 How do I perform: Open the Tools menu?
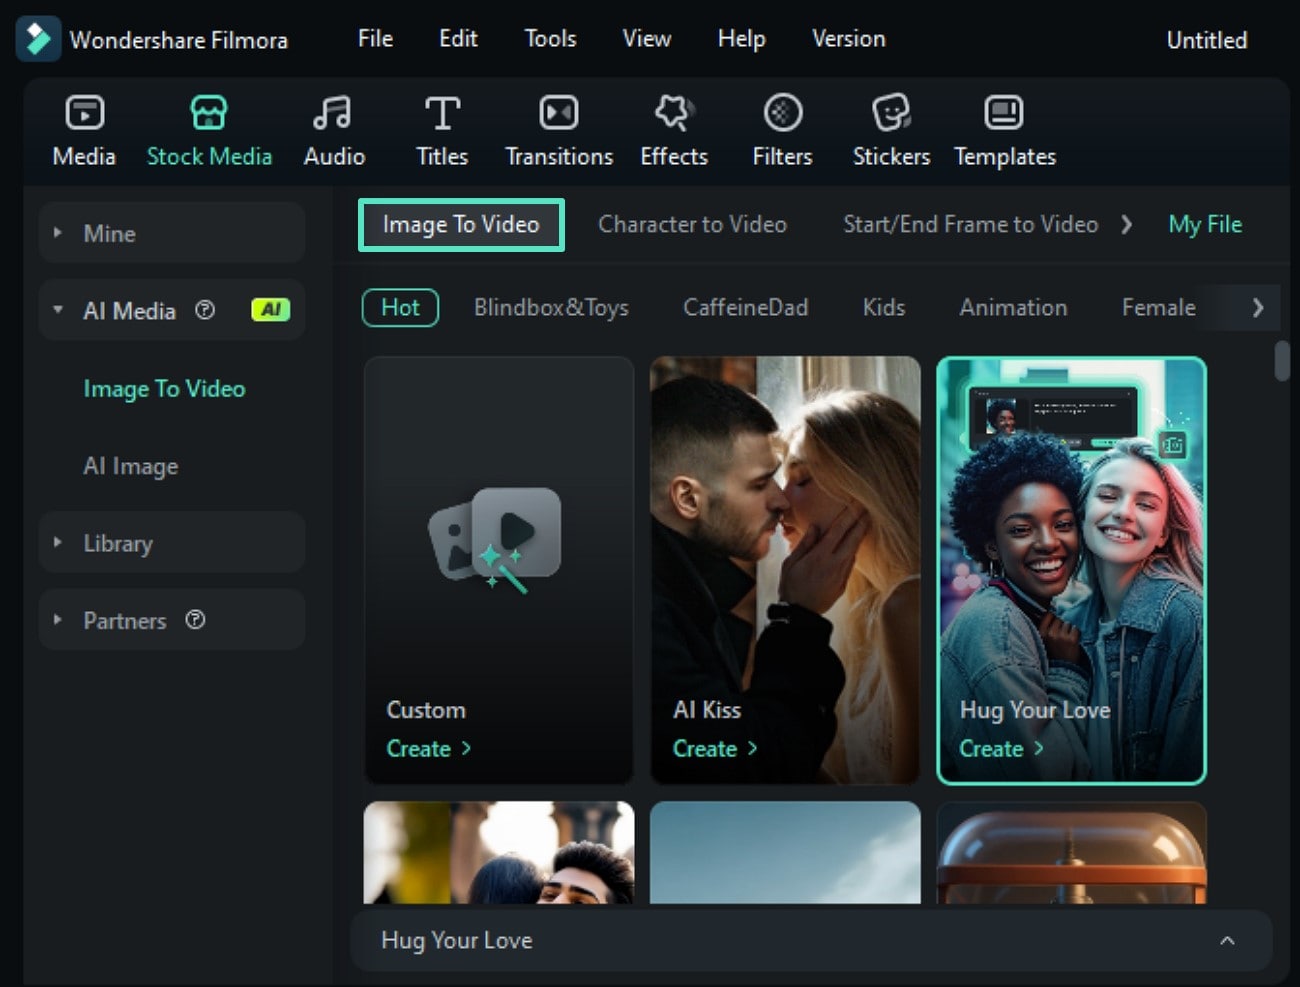(550, 39)
